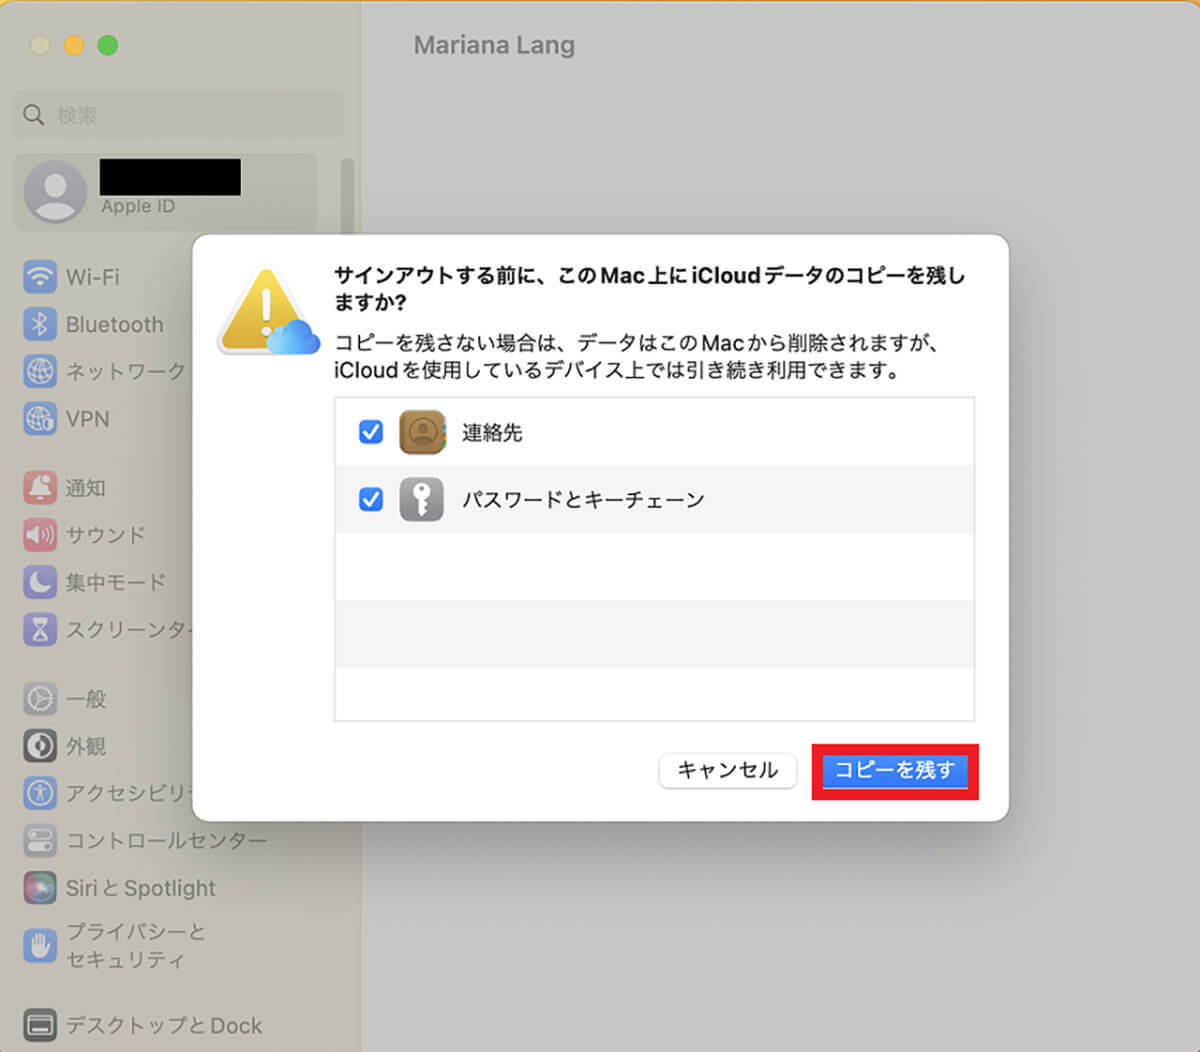Click the Apple ID label

click(x=138, y=207)
